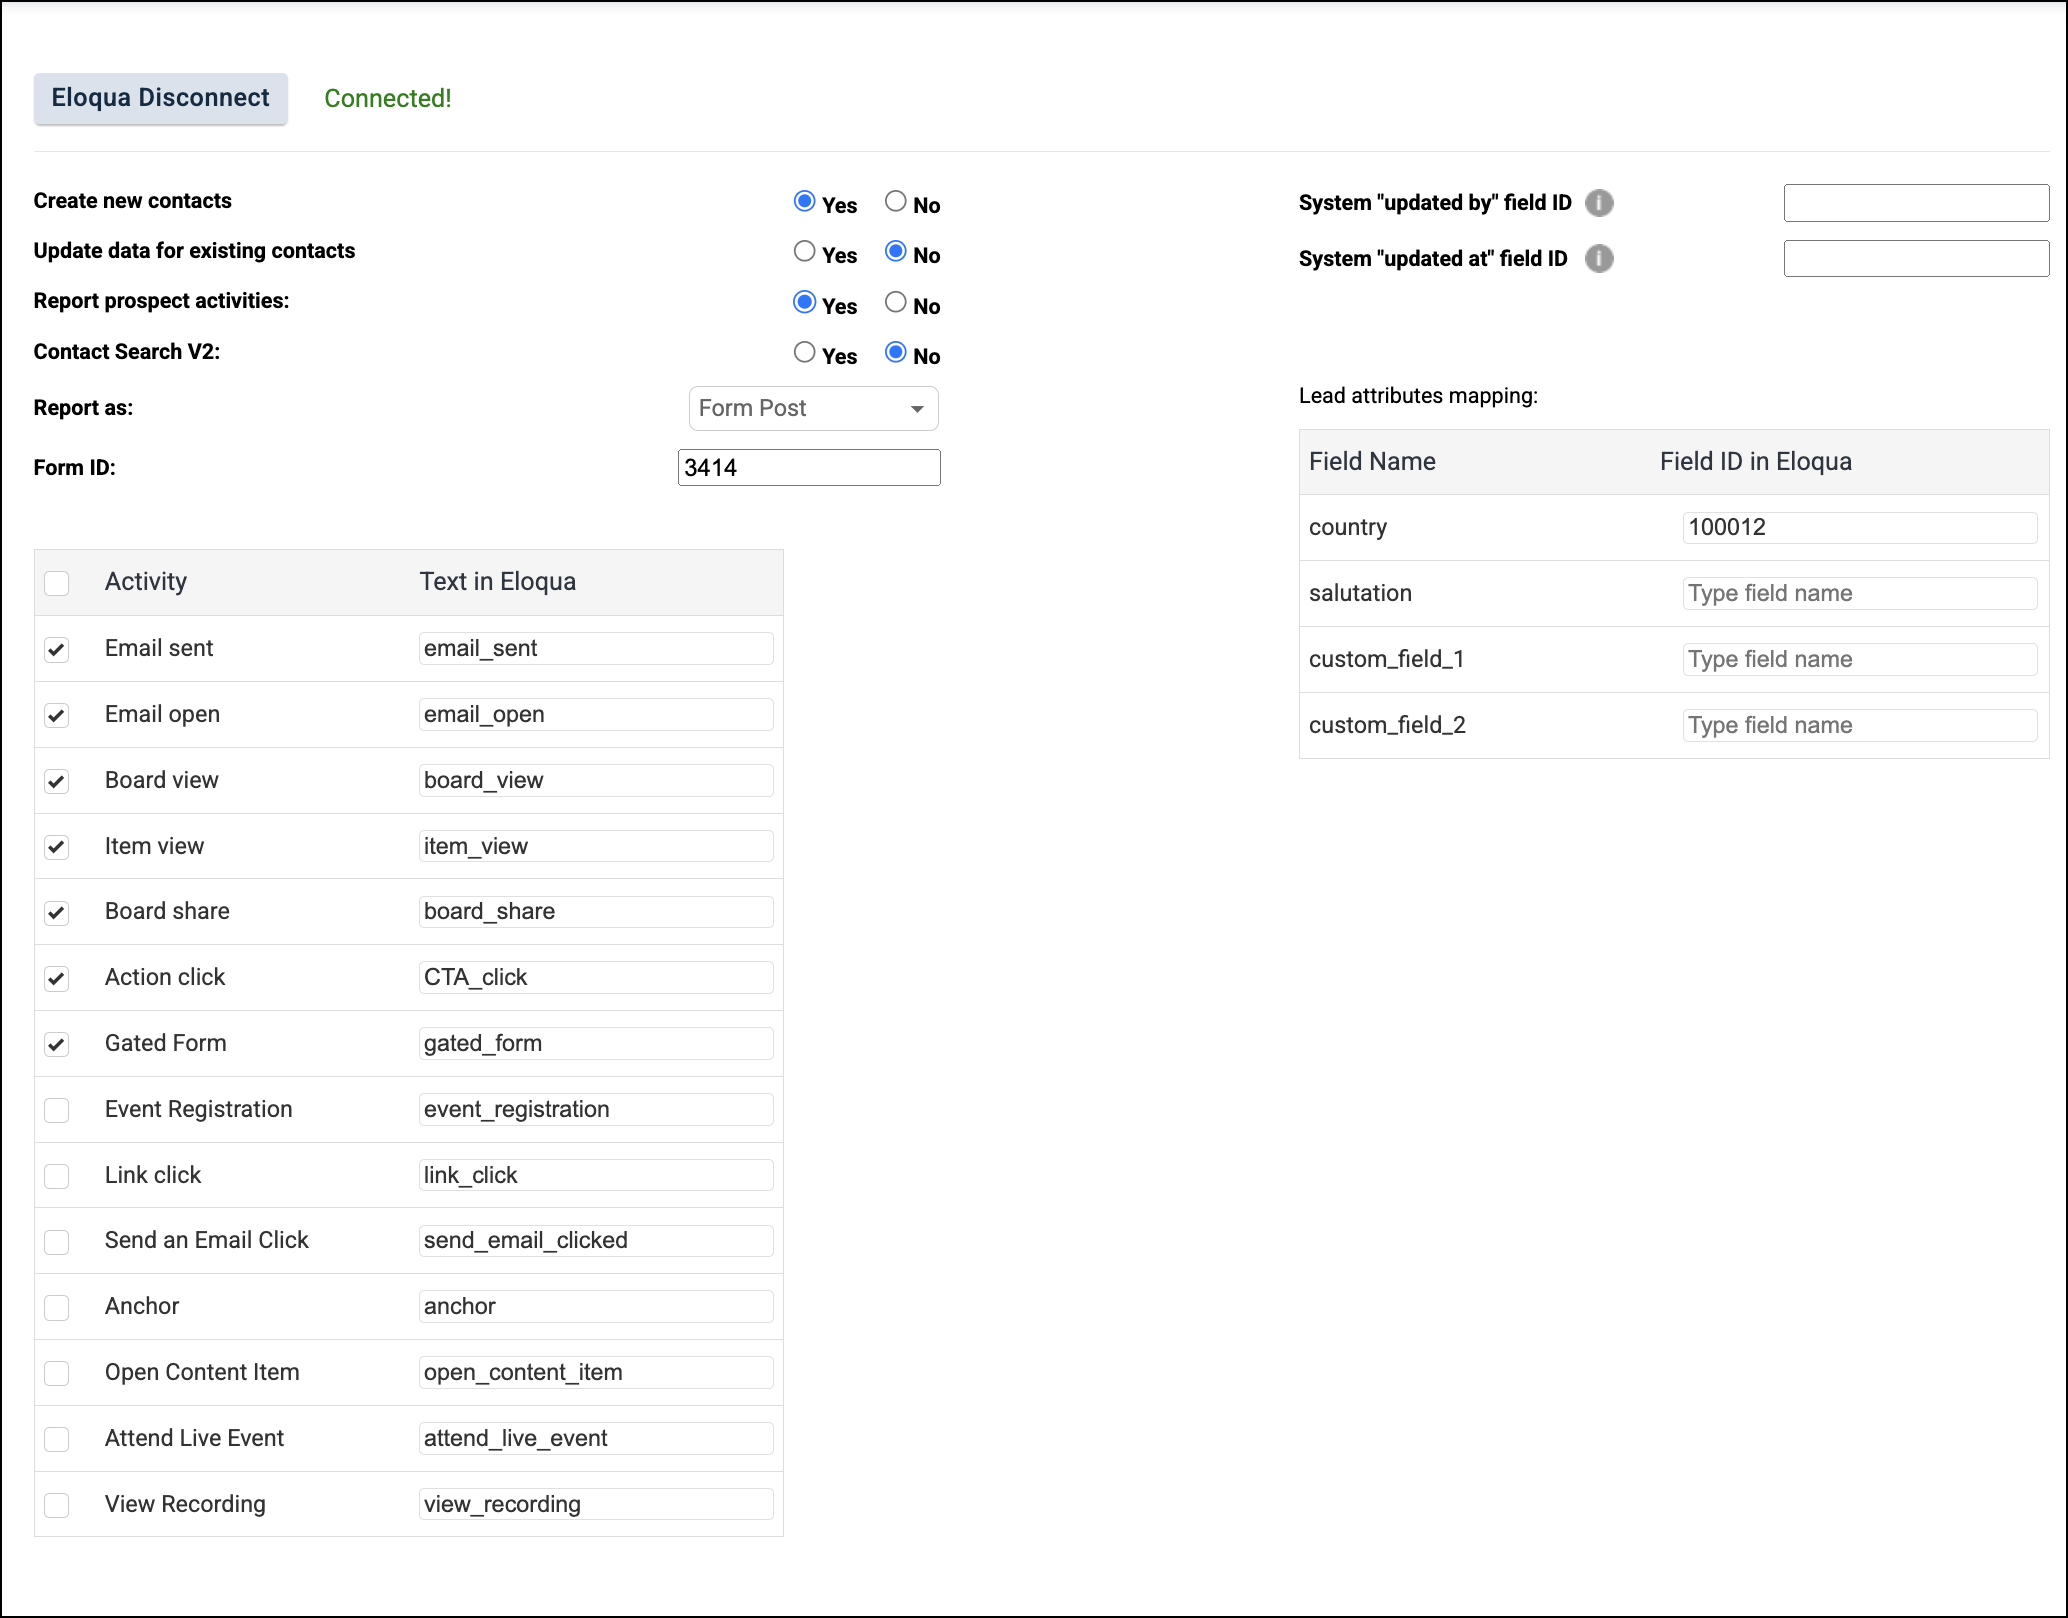Click the country Field ID input

pyautogui.click(x=1859, y=527)
